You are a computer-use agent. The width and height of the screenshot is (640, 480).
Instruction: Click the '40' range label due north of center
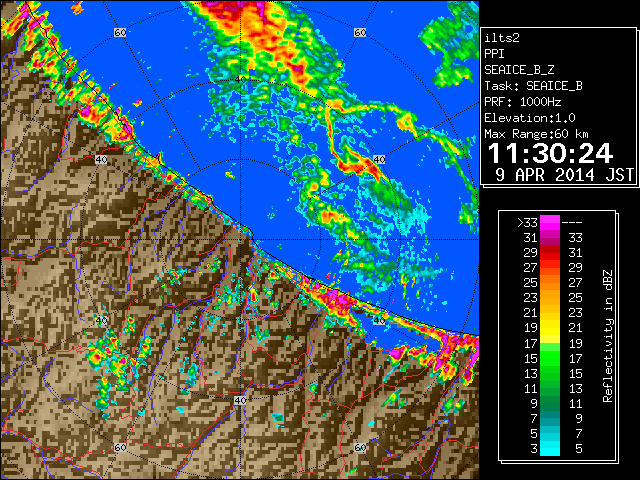241,80
